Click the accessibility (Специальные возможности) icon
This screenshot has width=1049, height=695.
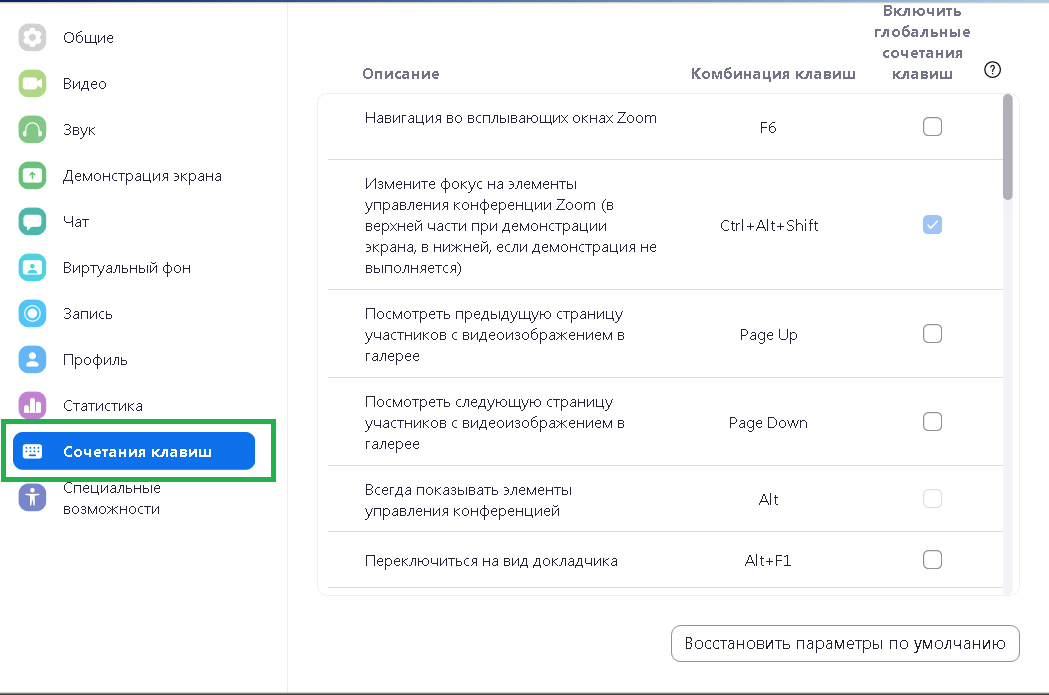point(32,498)
